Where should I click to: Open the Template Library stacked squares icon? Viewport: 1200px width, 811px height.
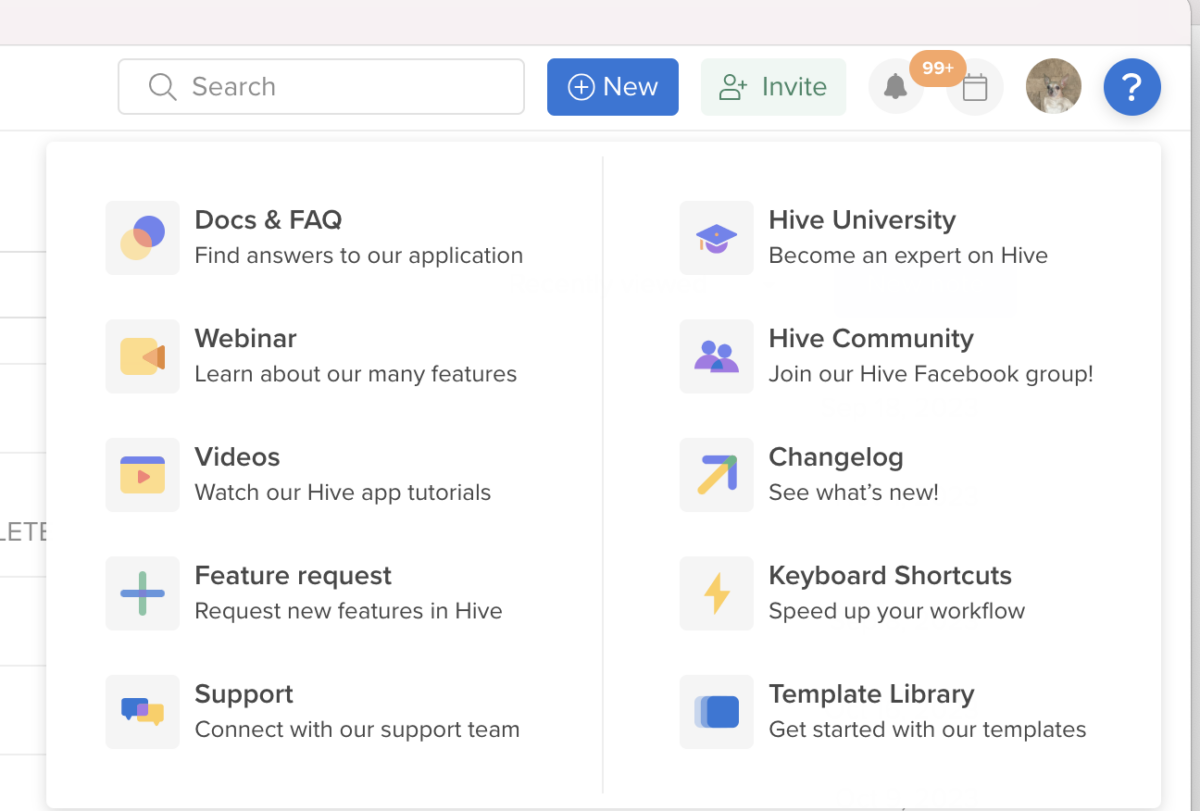tap(716, 712)
